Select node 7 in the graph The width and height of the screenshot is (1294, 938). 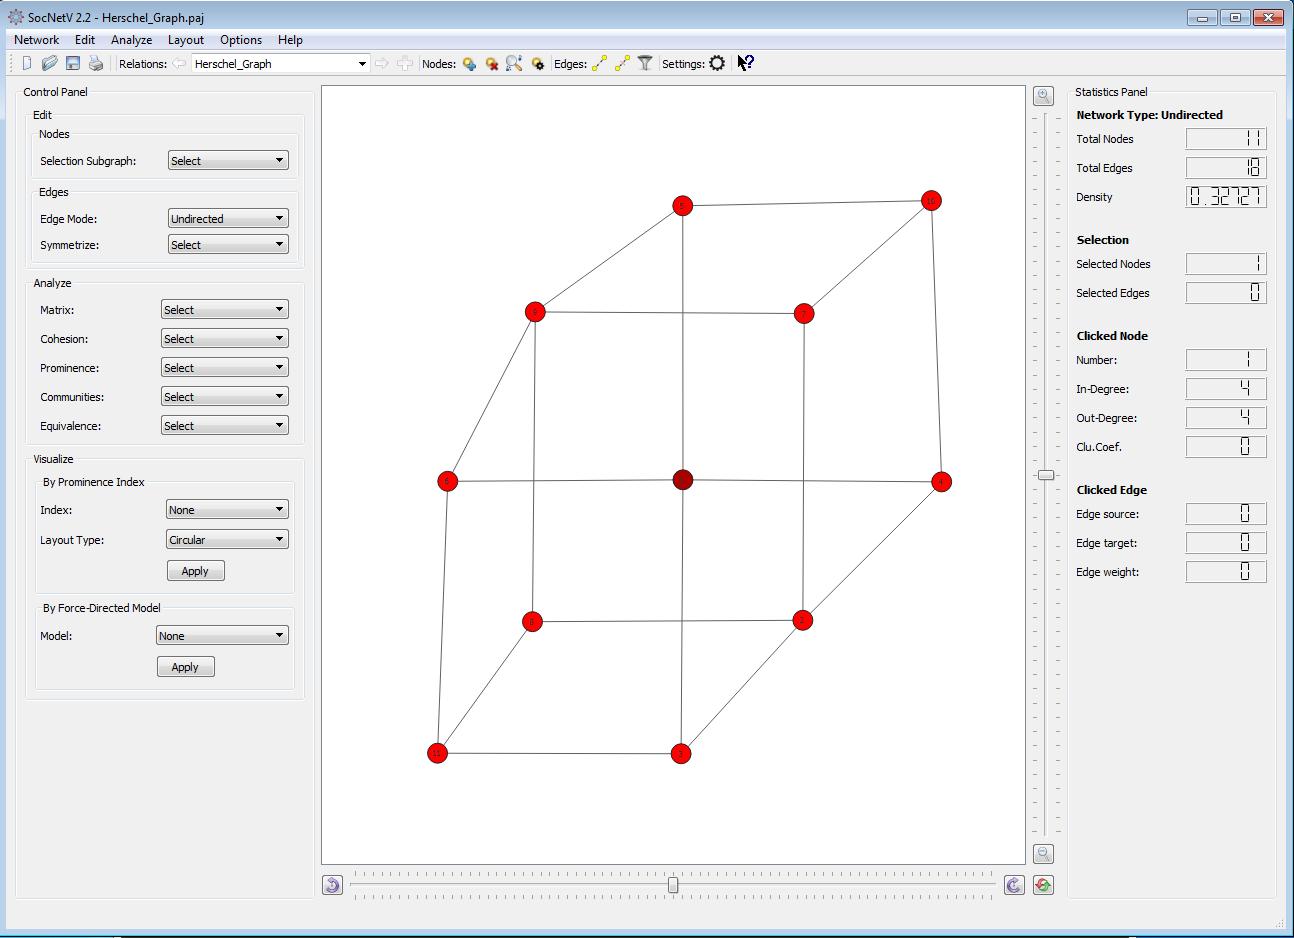(804, 314)
